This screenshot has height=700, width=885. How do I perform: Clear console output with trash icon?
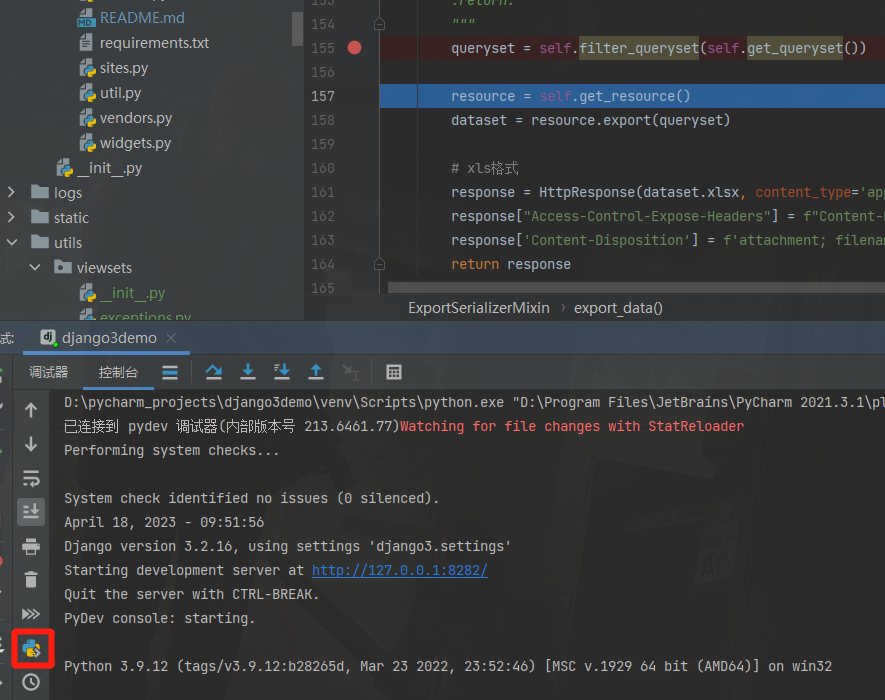click(x=31, y=579)
